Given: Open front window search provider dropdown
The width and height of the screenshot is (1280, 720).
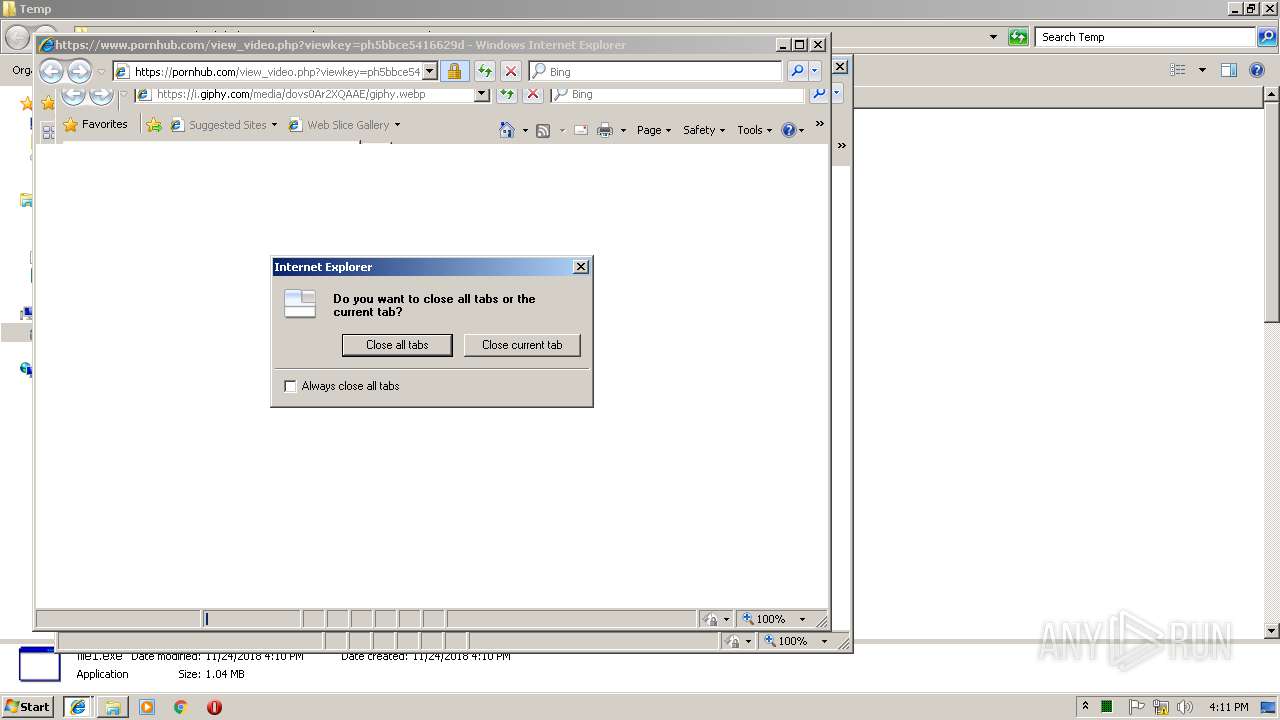Looking at the screenshot, I should [x=815, y=72].
